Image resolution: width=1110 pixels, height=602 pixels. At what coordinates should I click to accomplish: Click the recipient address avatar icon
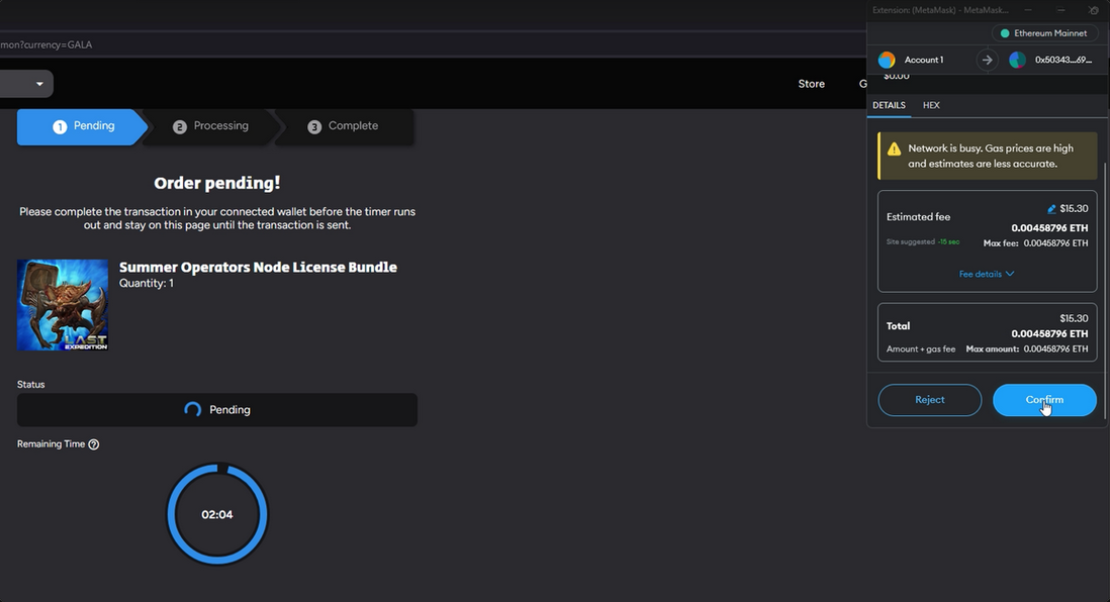pos(1017,60)
